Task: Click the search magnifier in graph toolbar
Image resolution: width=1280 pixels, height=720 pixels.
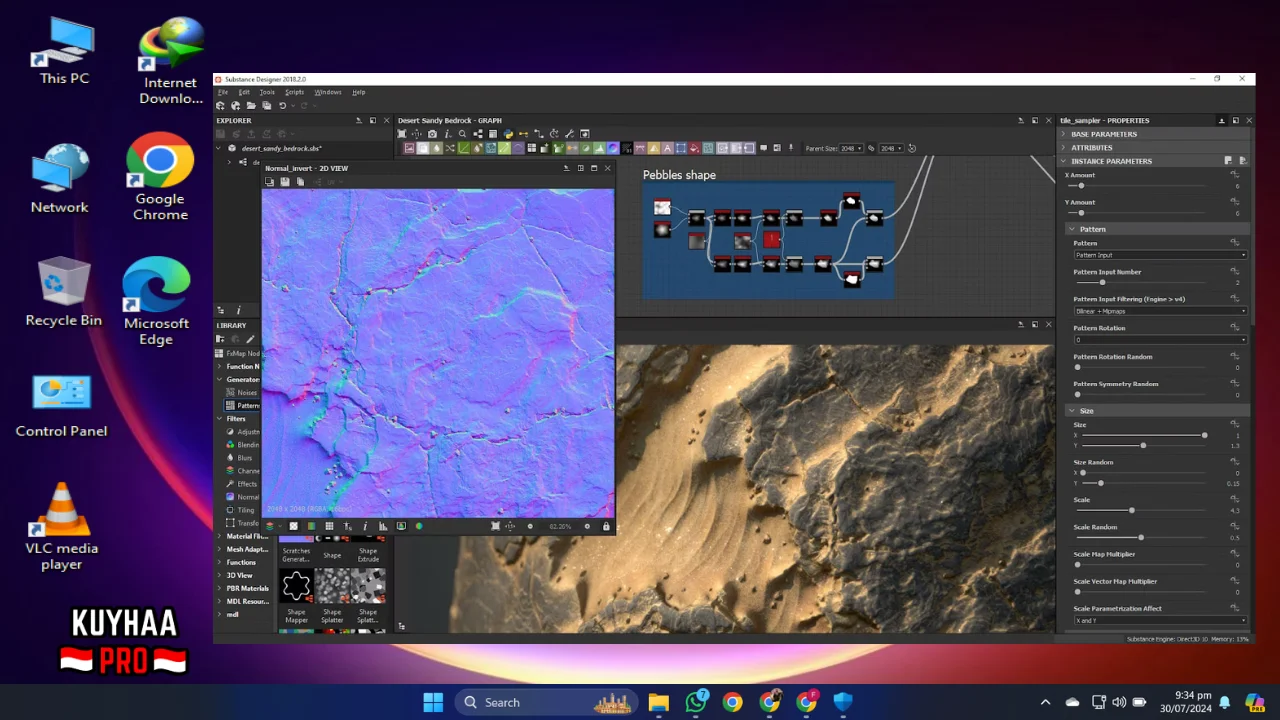Action: 462,133
